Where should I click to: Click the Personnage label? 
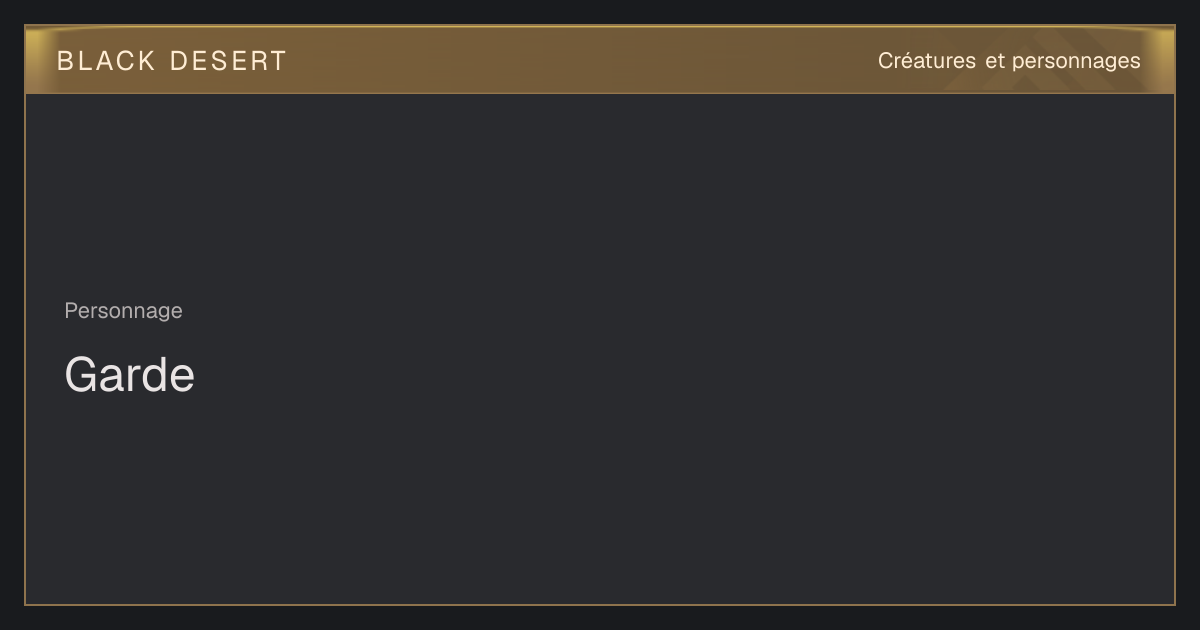123,311
